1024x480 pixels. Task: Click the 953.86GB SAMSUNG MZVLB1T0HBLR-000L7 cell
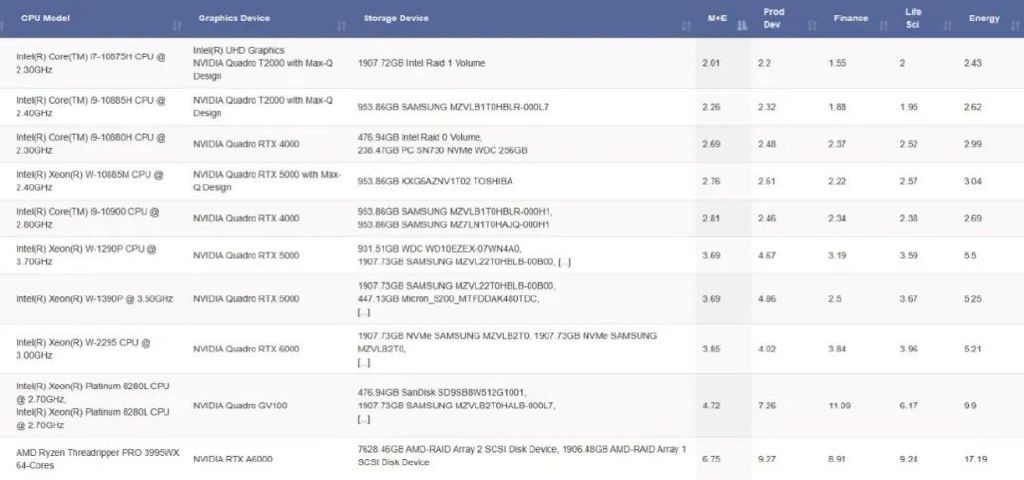tap(453, 106)
